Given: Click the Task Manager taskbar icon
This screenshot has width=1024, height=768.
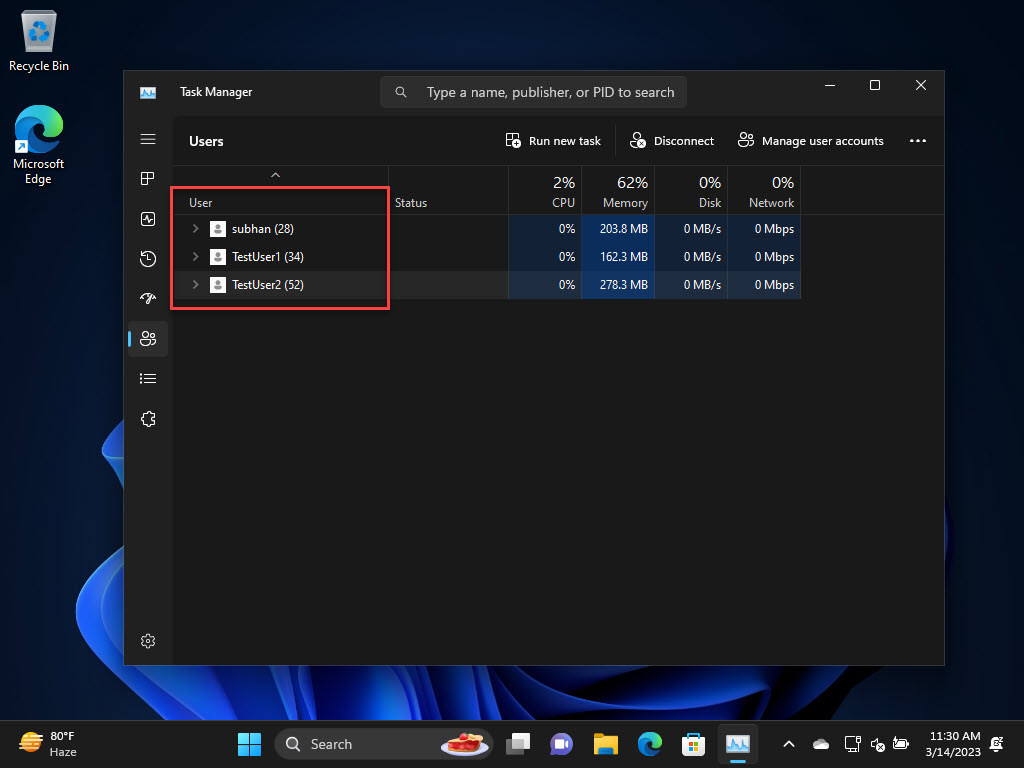Looking at the screenshot, I should (738, 744).
